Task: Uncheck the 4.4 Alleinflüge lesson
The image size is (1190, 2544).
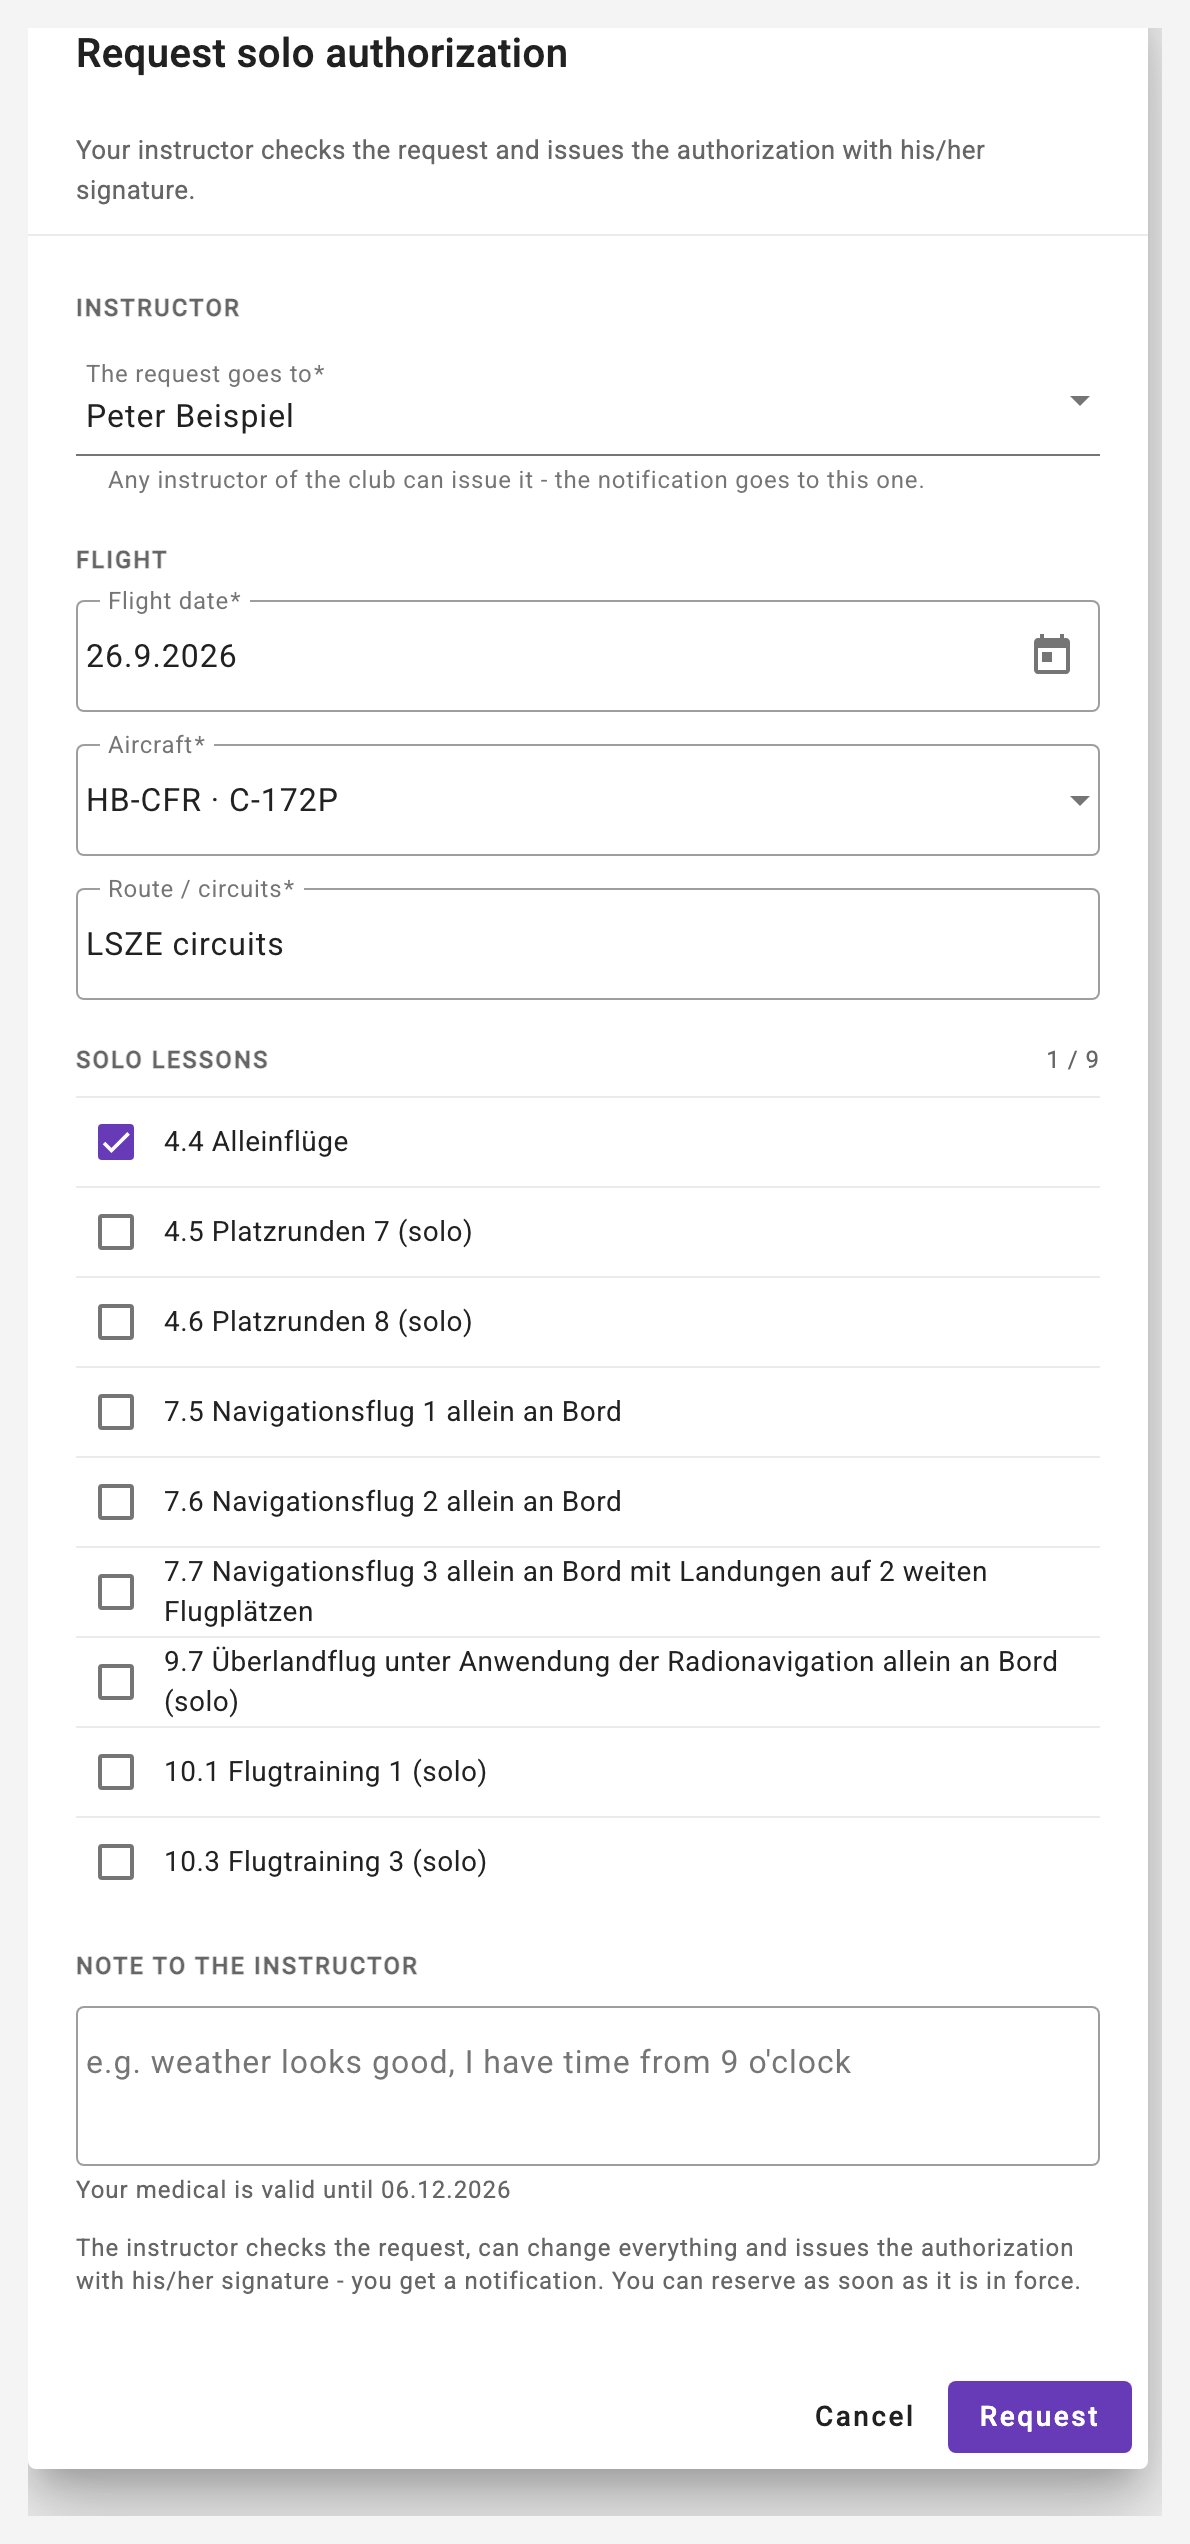Action: 116,1142
